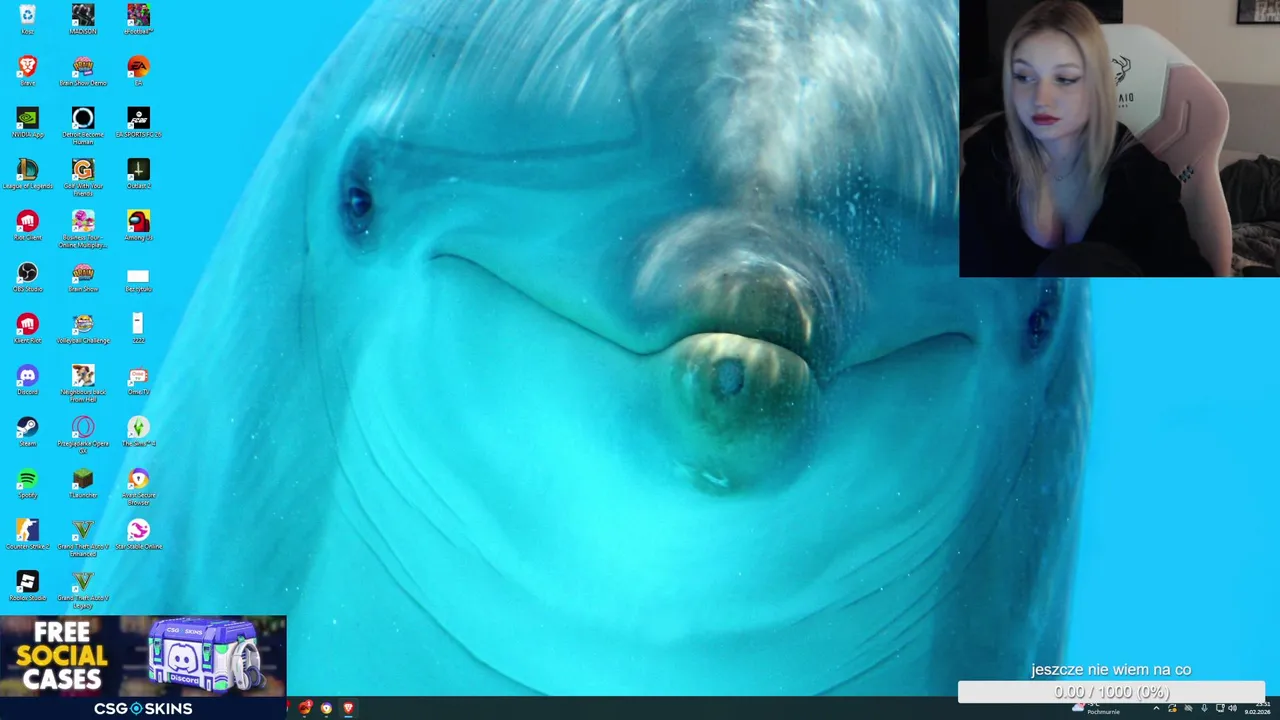Open the Brain Show shortcut

click(83, 276)
